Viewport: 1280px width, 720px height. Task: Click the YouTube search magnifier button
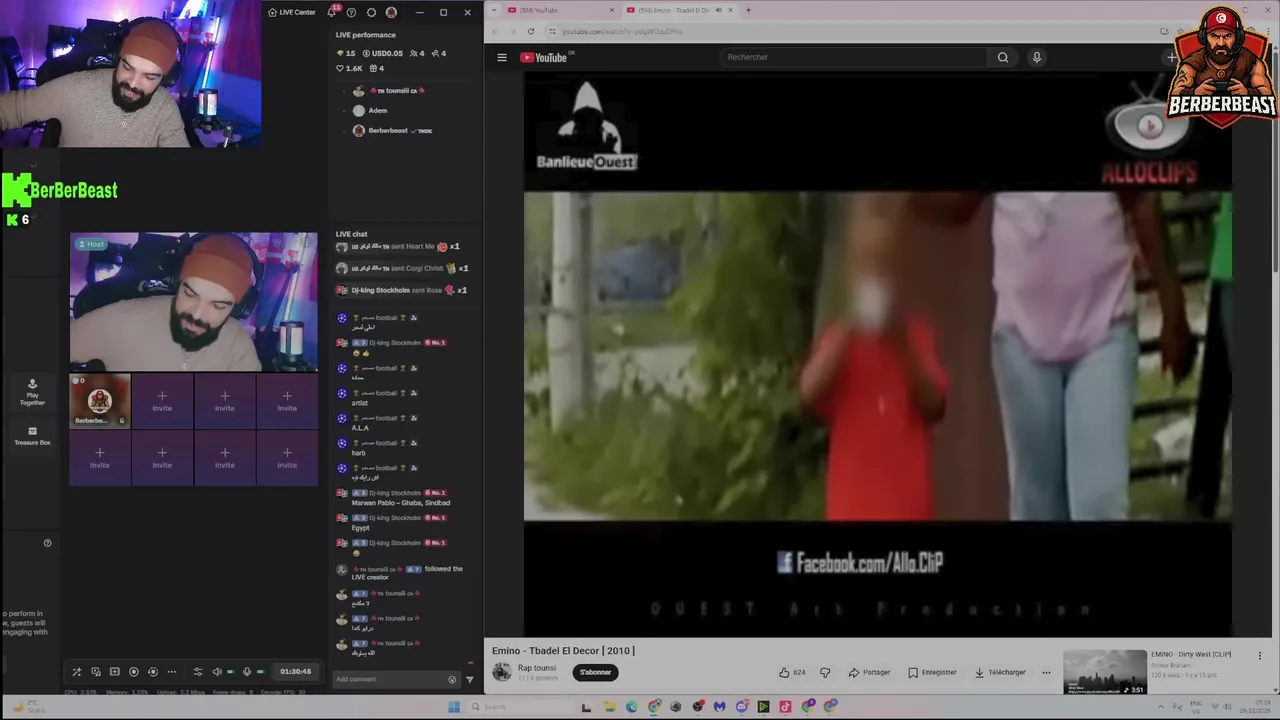click(1003, 57)
